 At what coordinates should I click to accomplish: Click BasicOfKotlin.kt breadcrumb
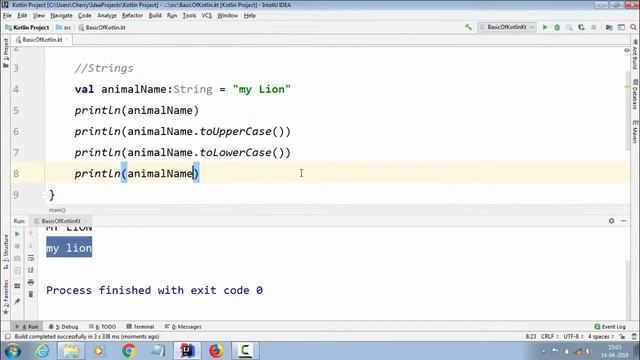coord(102,27)
